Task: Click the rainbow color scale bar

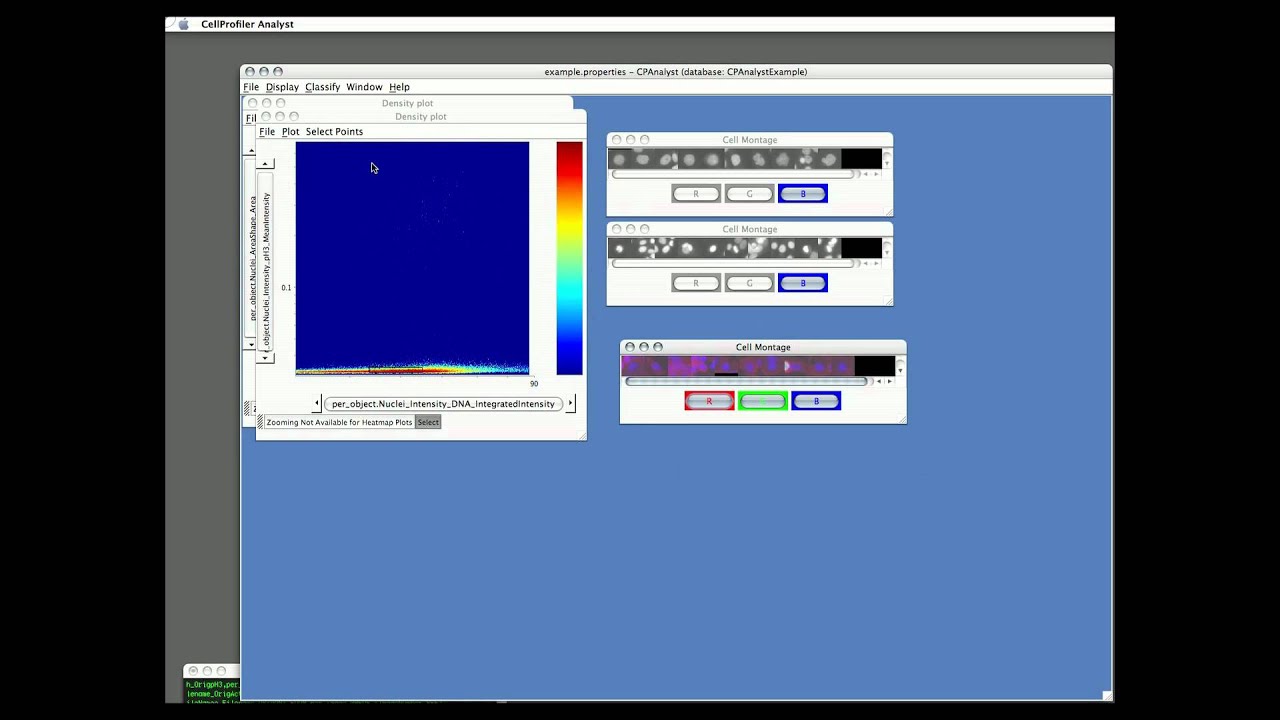Action: [569, 258]
